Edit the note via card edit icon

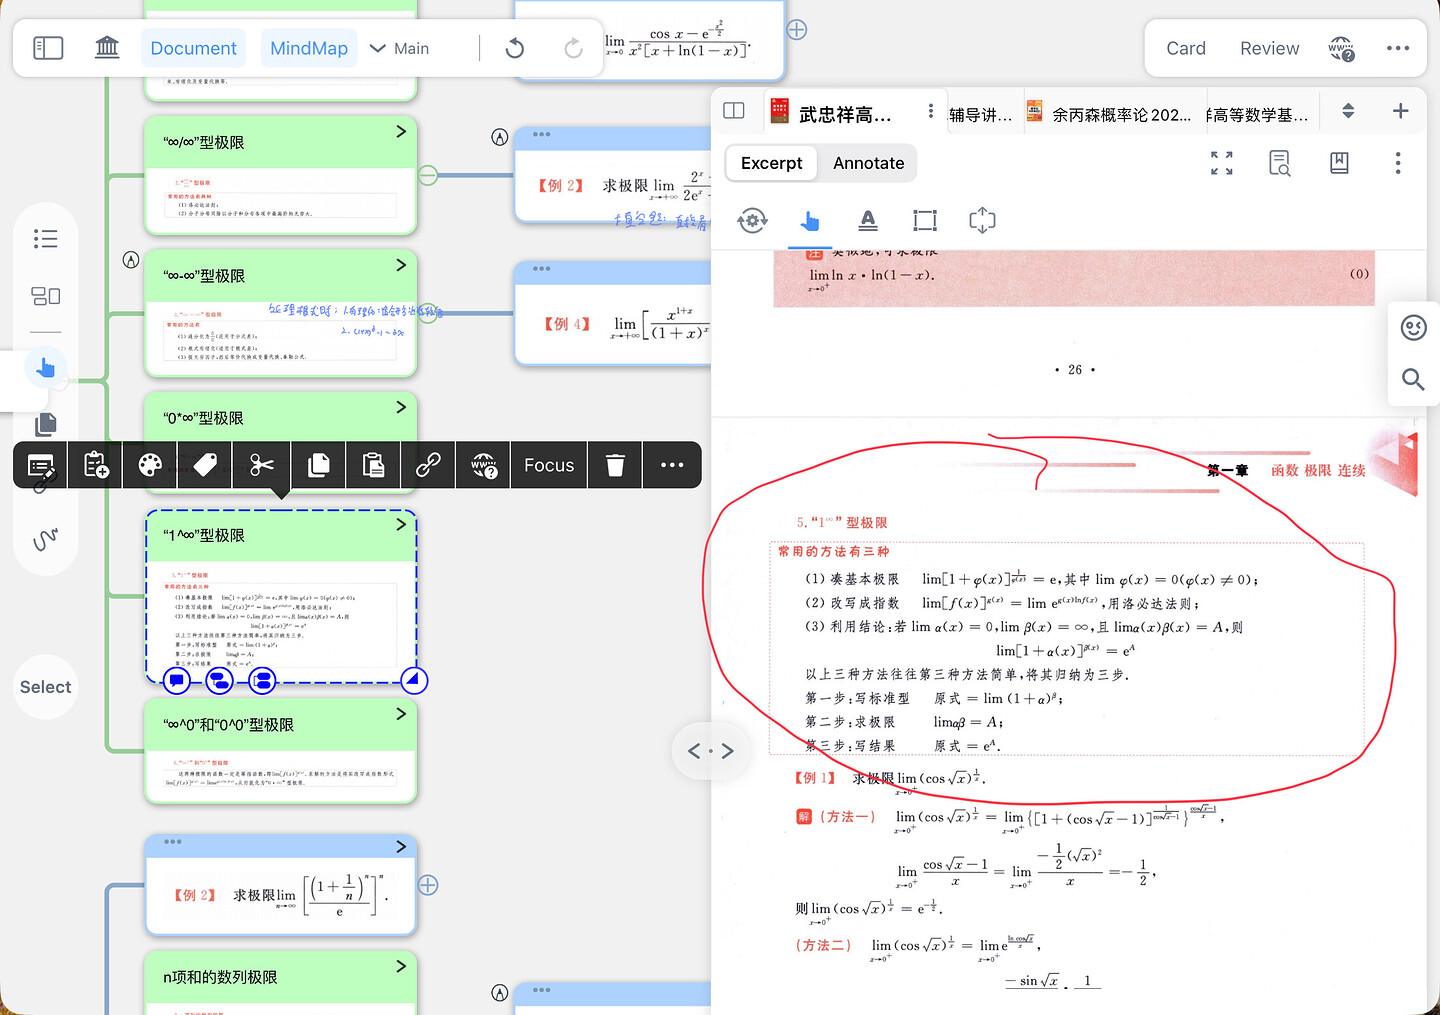pyautogui.click(x=41, y=466)
